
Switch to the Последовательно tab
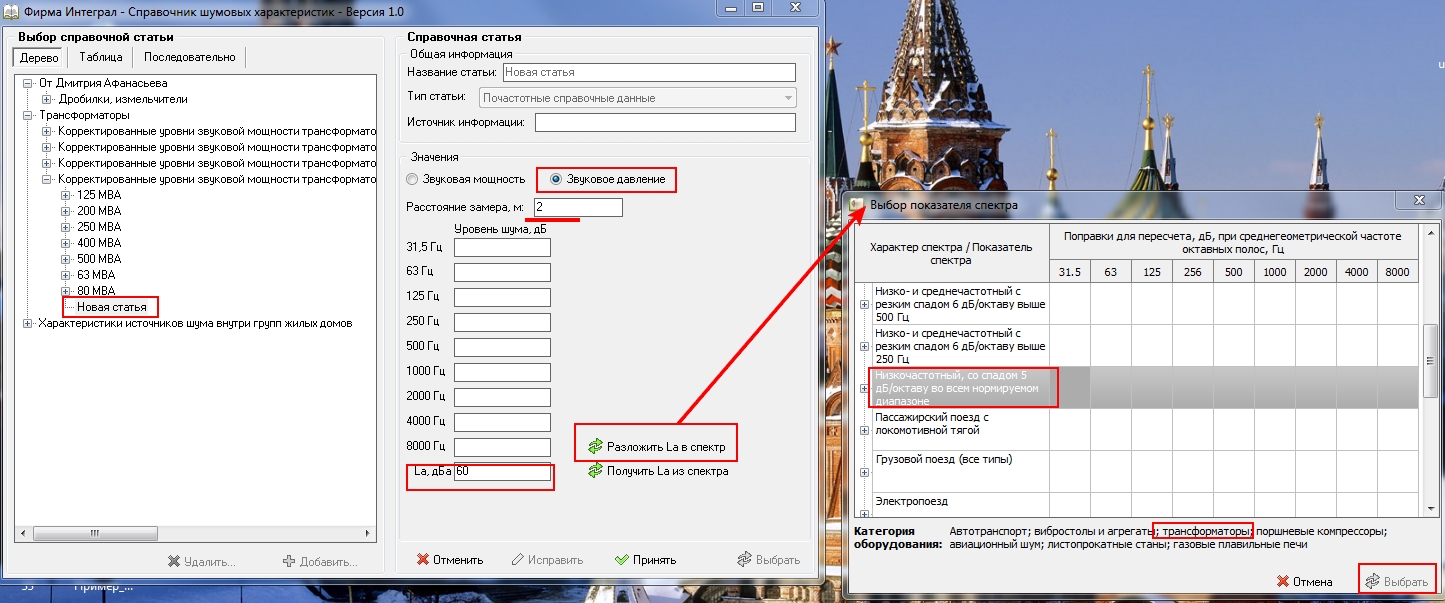189,57
